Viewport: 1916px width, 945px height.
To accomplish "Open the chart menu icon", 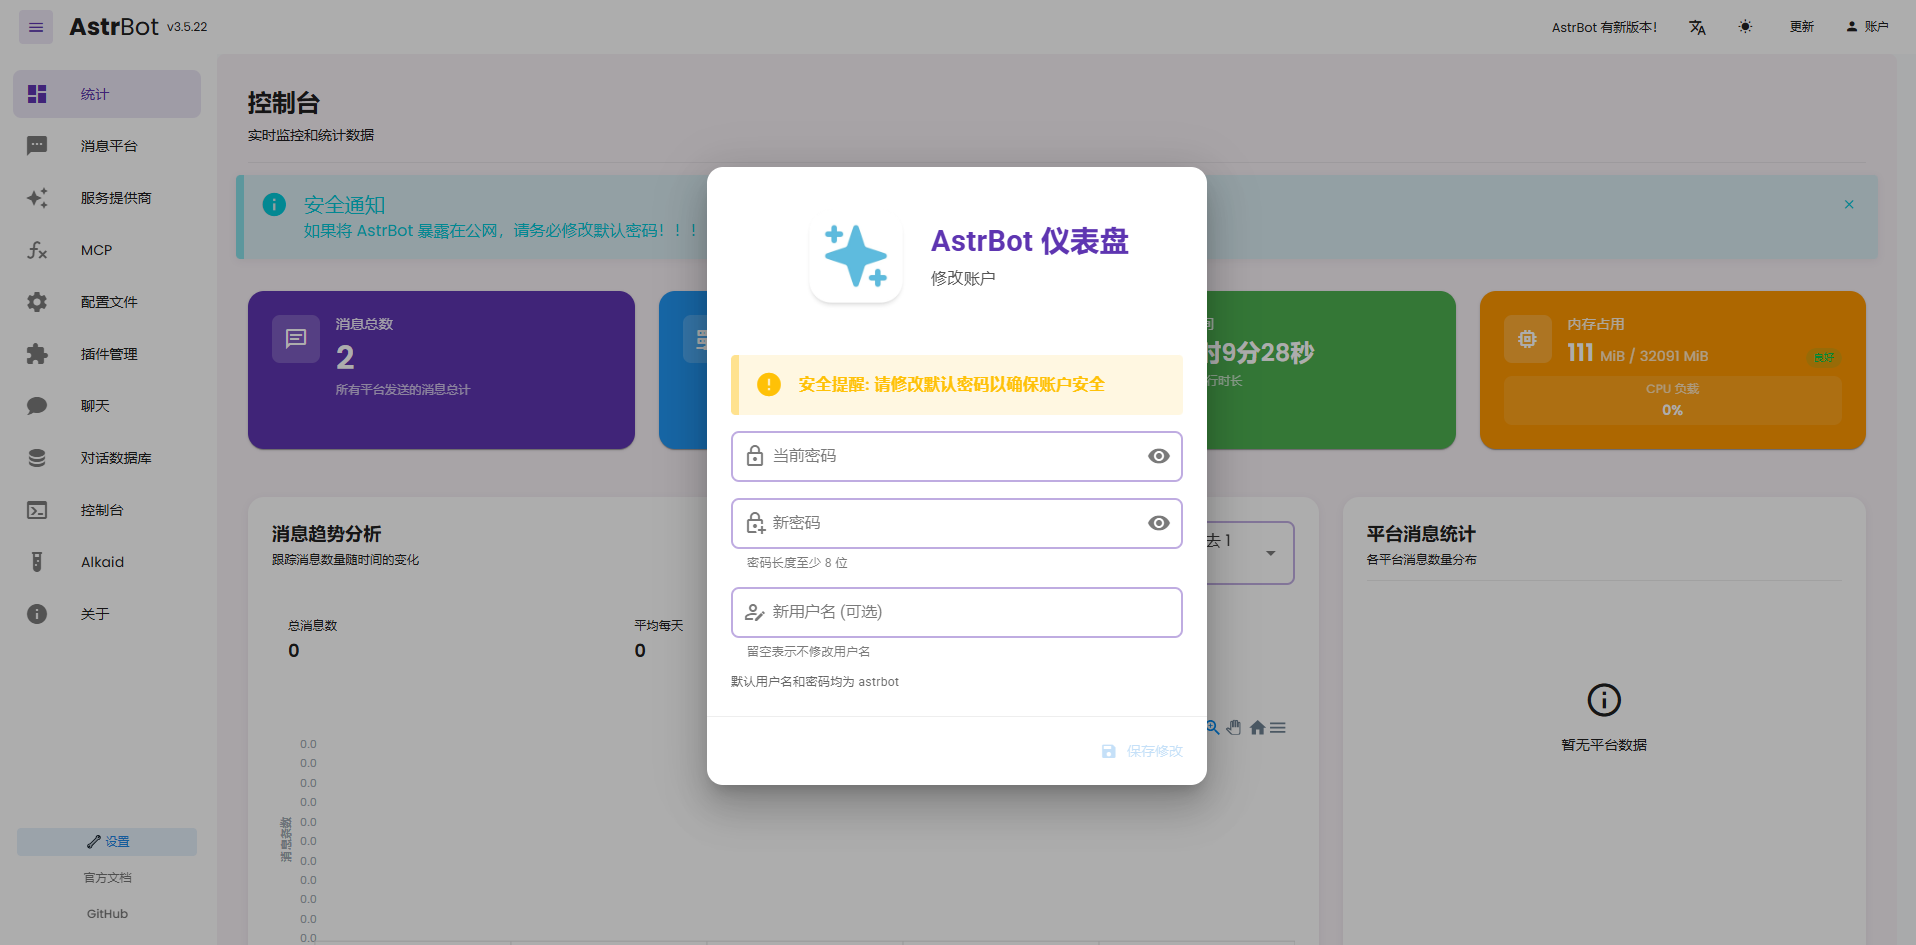I will tap(1278, 728).
